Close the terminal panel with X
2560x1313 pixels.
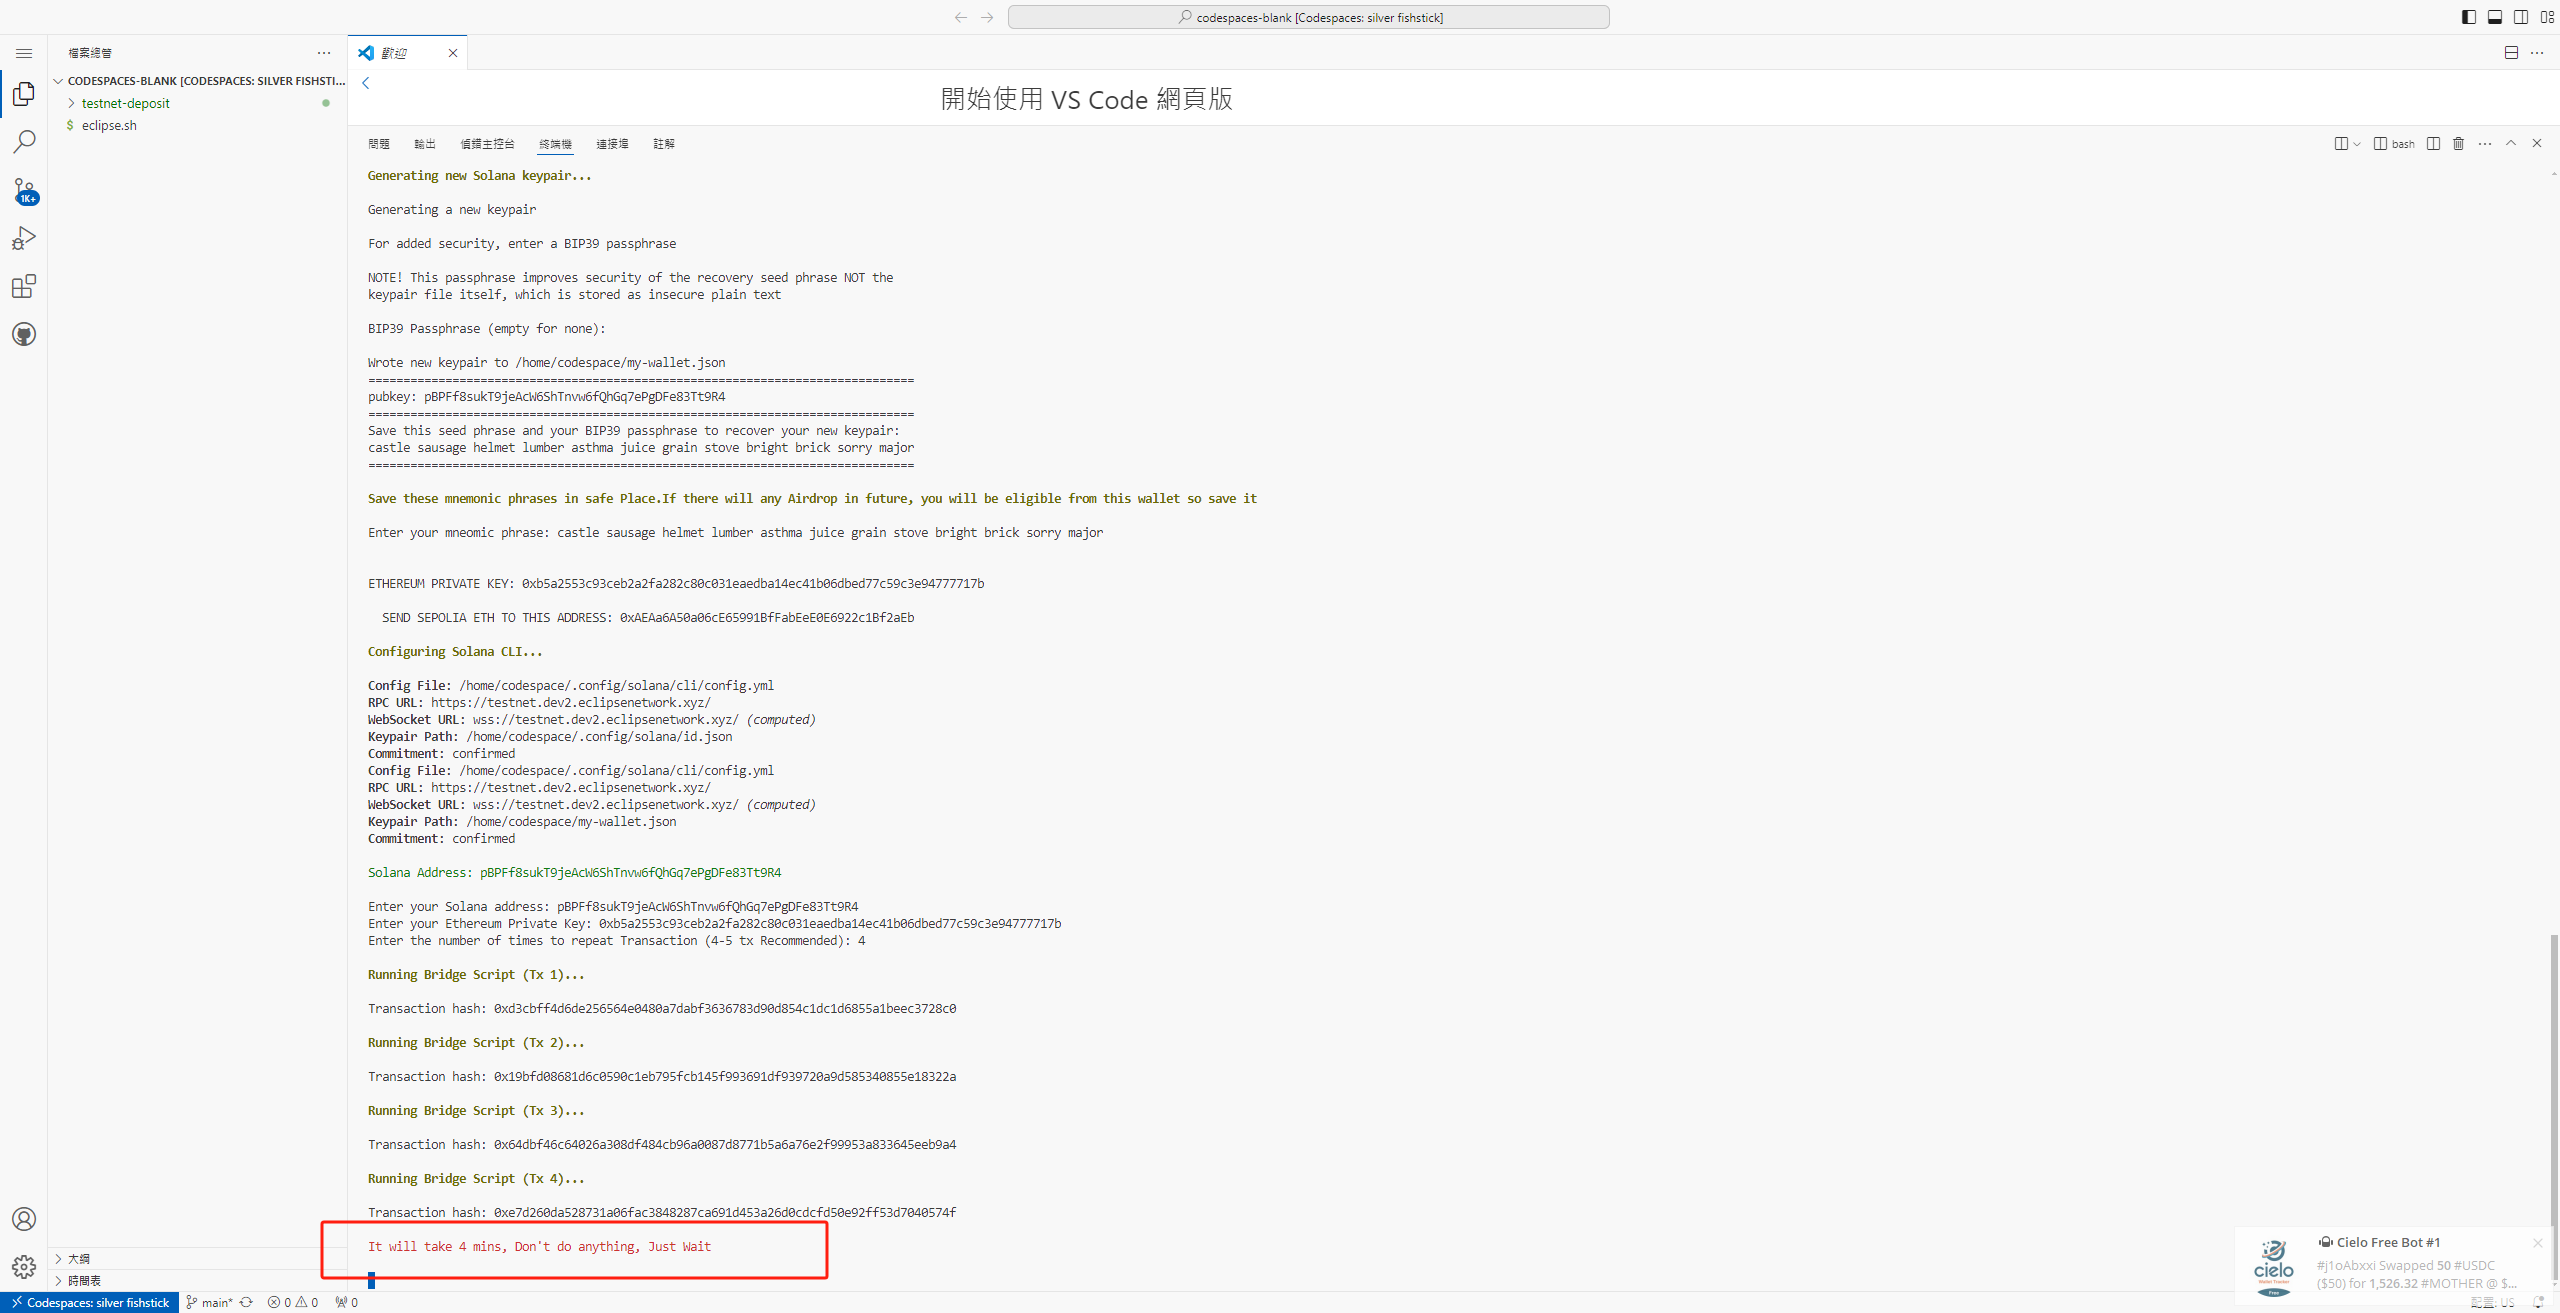pos(2537,144)
